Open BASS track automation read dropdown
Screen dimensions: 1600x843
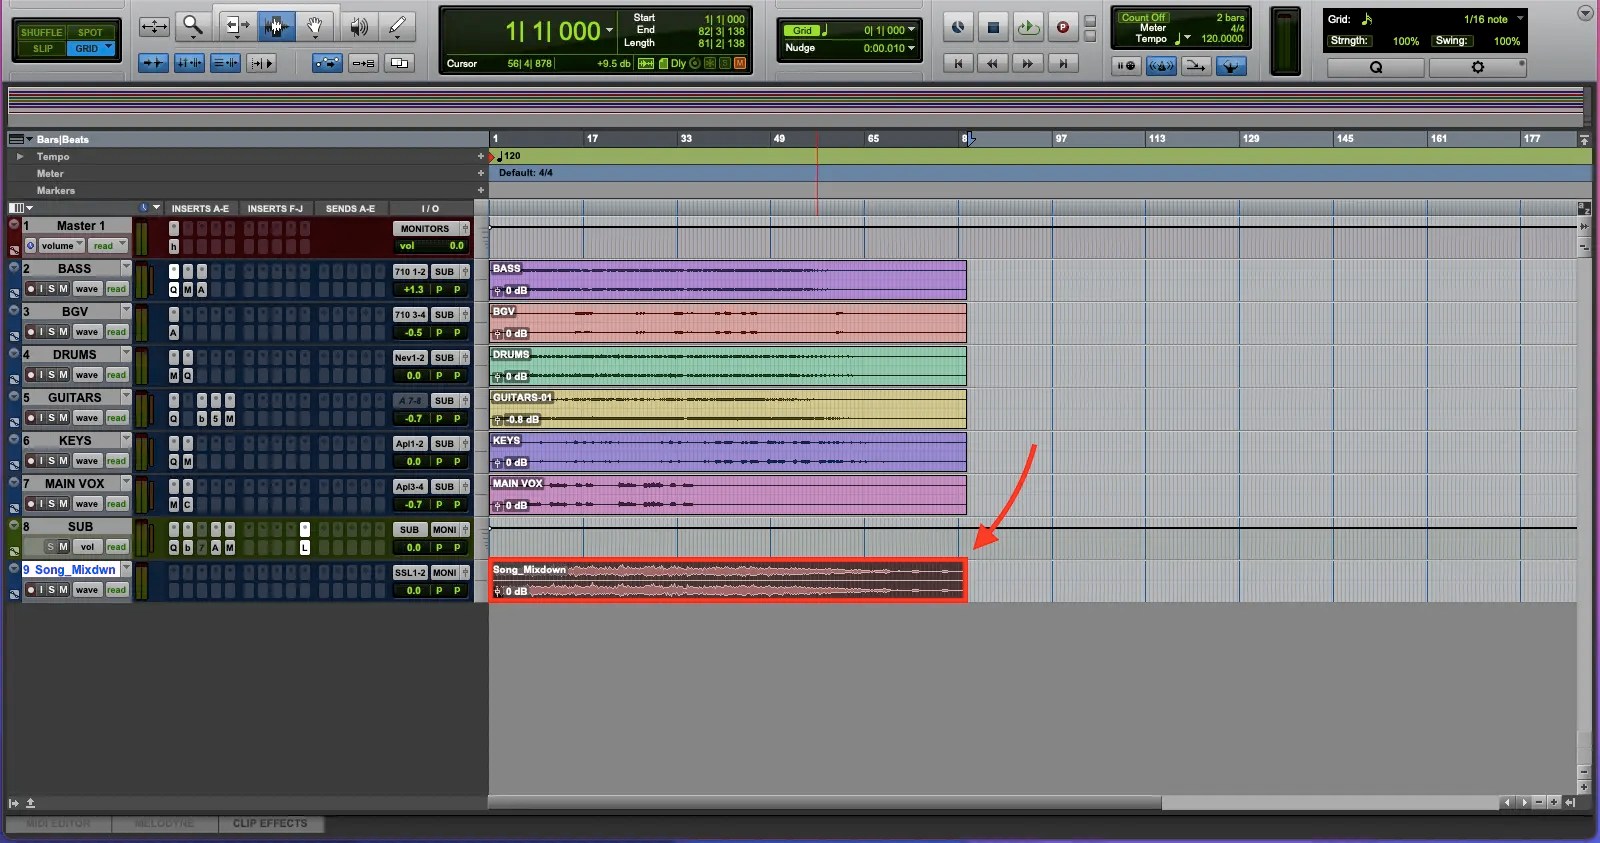[x=117, y=289]
